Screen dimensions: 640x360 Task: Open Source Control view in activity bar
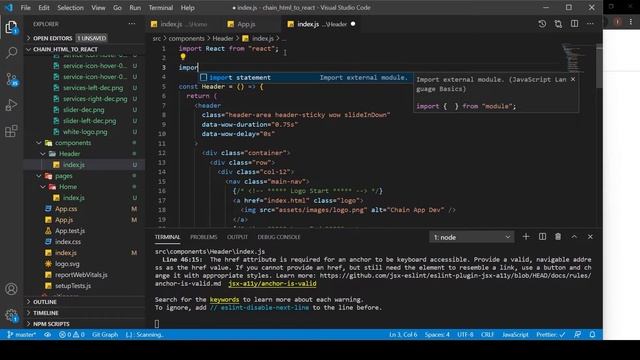[x=11, y=79]
